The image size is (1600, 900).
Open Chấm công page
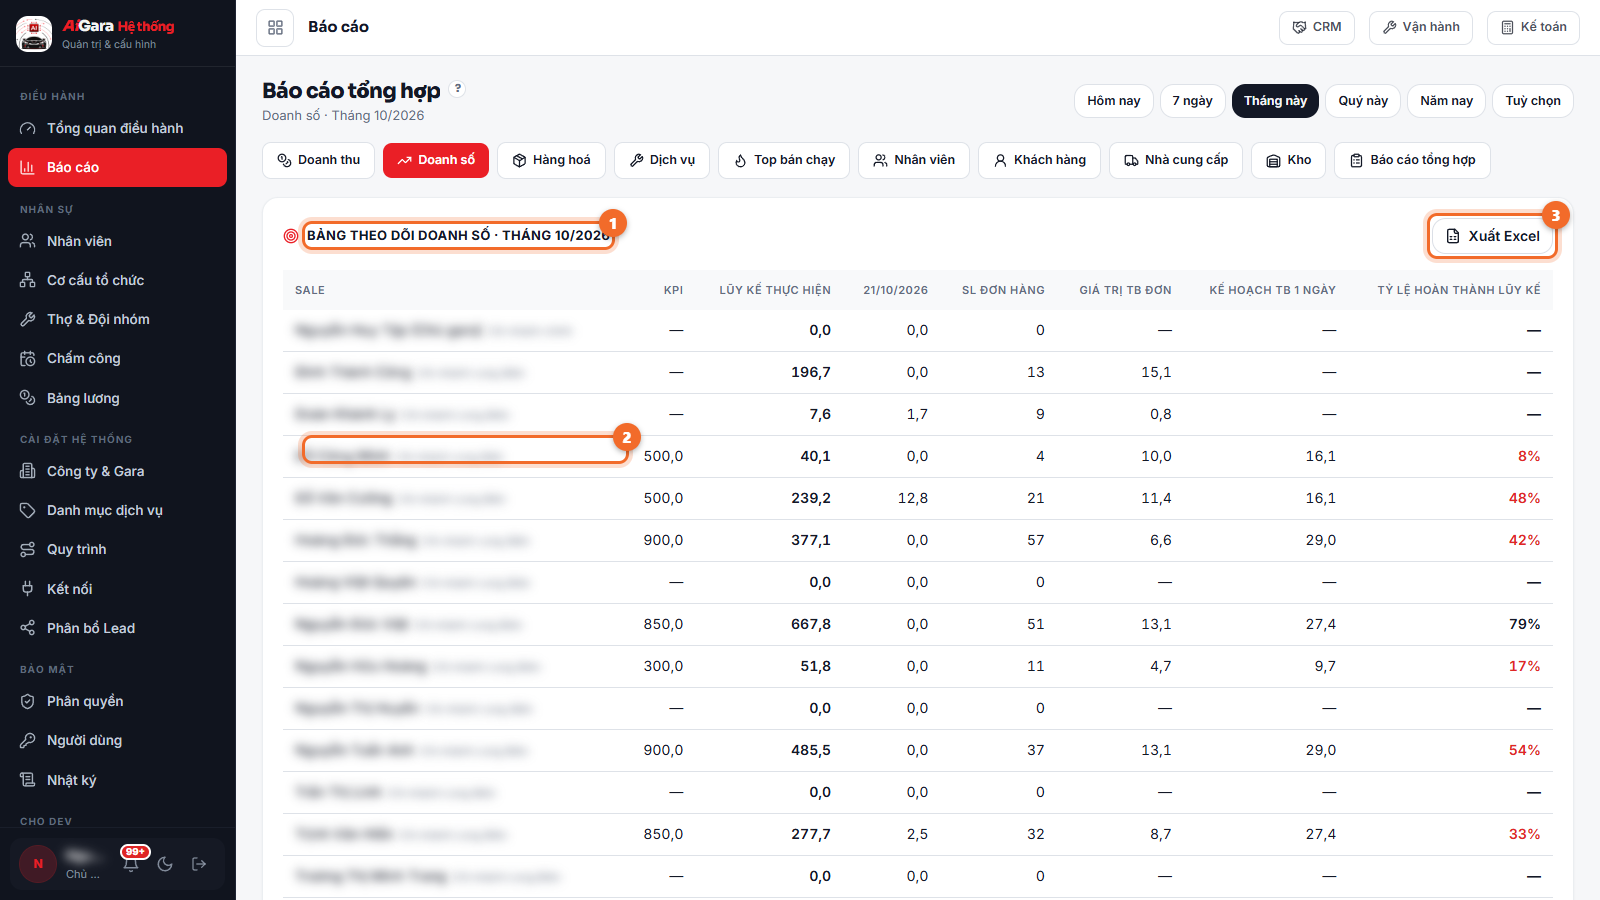[117, 358]
